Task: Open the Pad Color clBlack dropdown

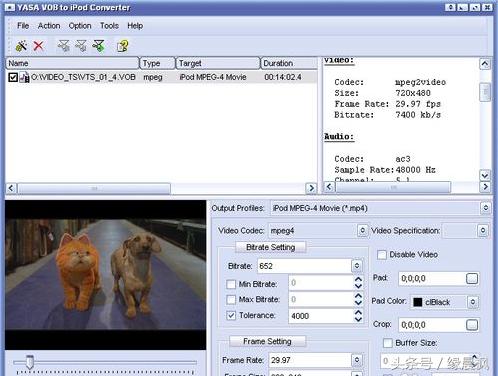Action: [473, 302]
